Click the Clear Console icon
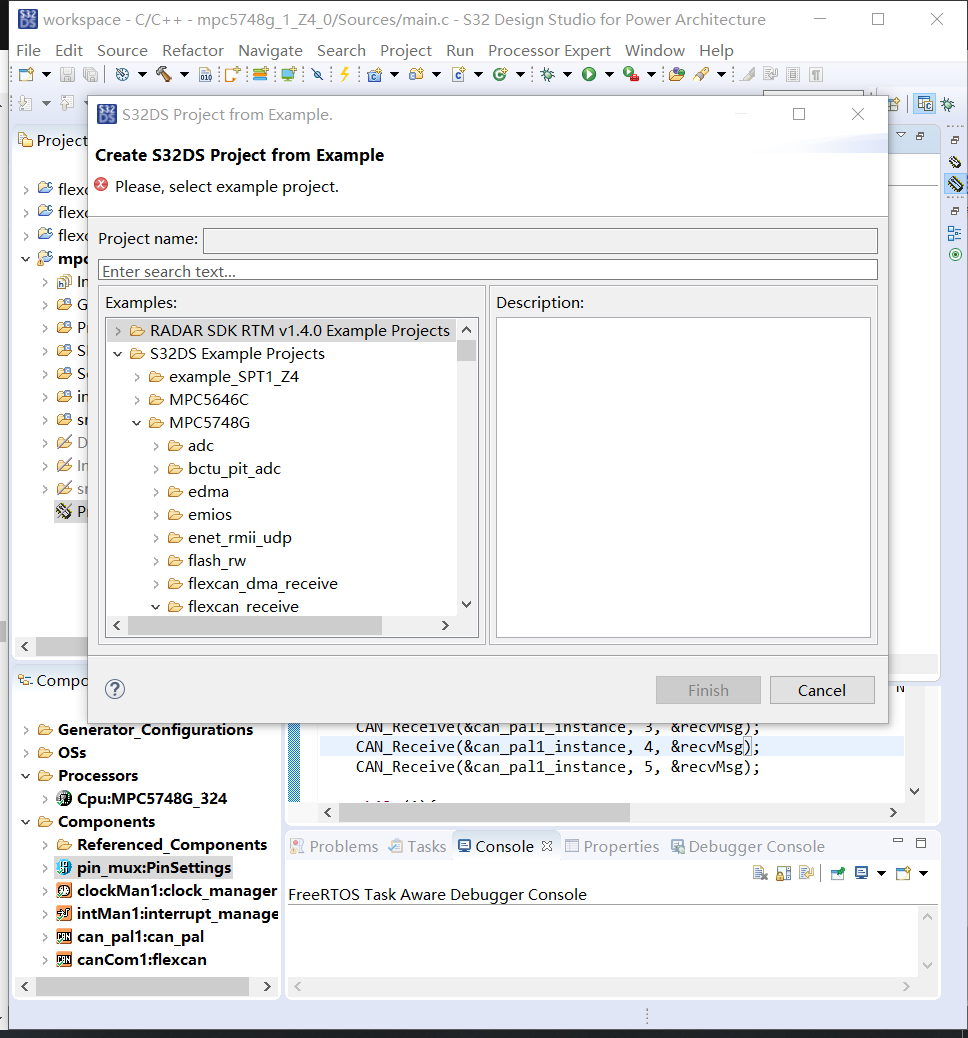968x1038 pixels. (x=760, y=873)
